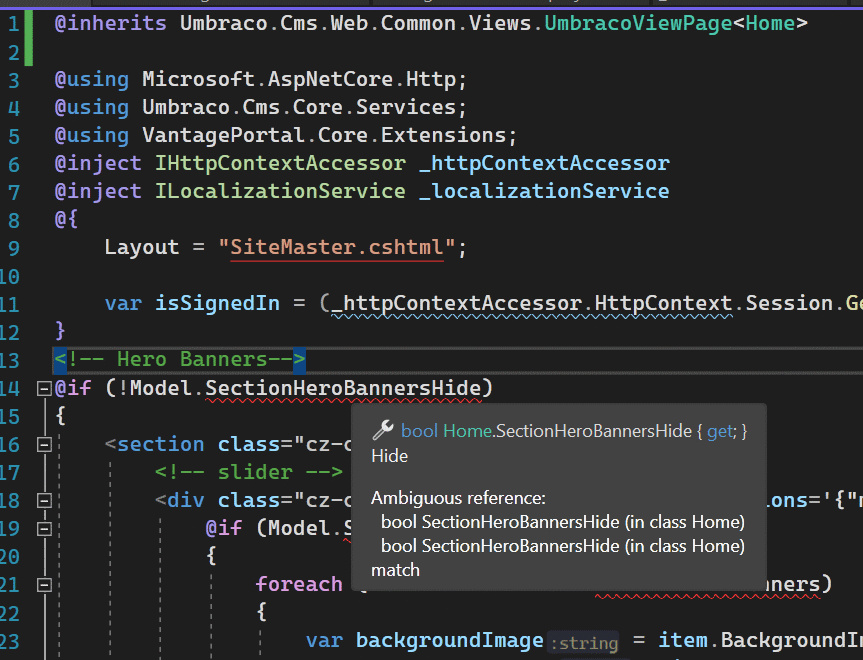Click the @inherits directive keyword
863x660 pixels.
tap(111, 23)
